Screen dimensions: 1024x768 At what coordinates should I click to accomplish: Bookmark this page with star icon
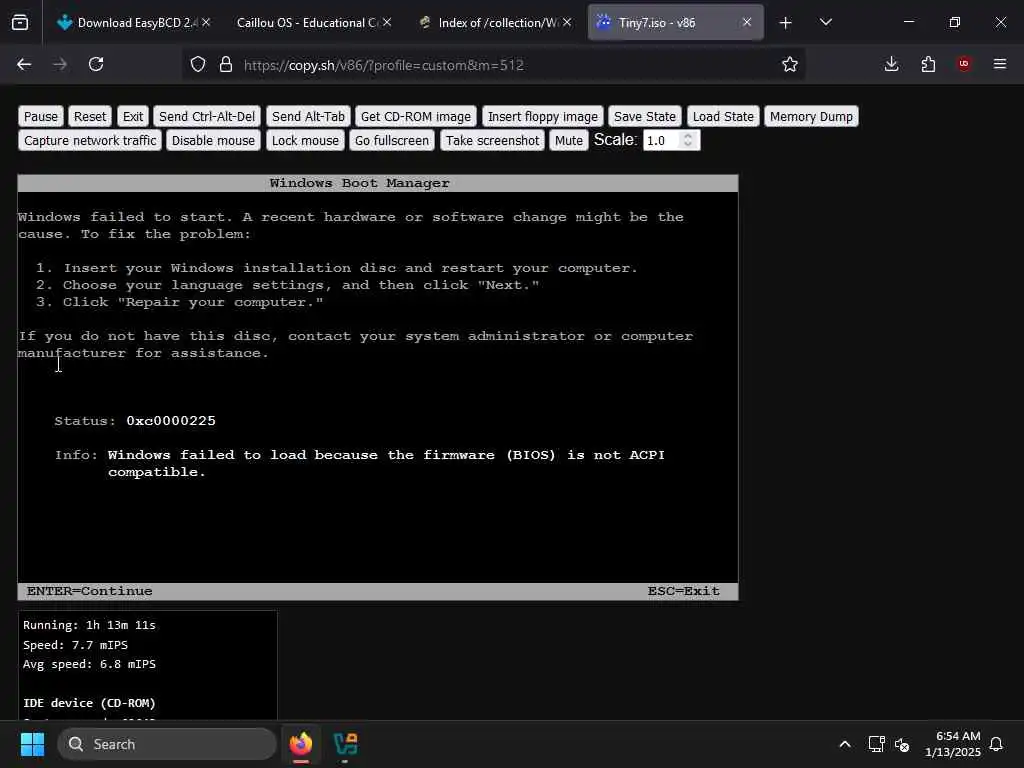tap(790, 64)
